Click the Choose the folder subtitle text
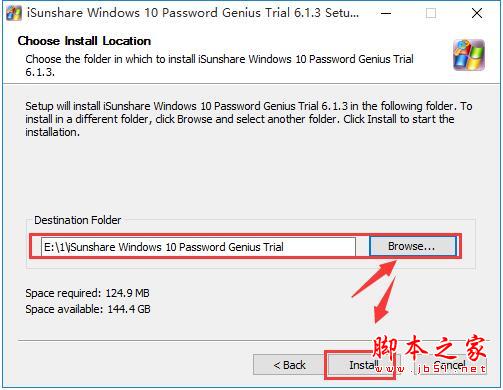 click(x=219, y=65)
